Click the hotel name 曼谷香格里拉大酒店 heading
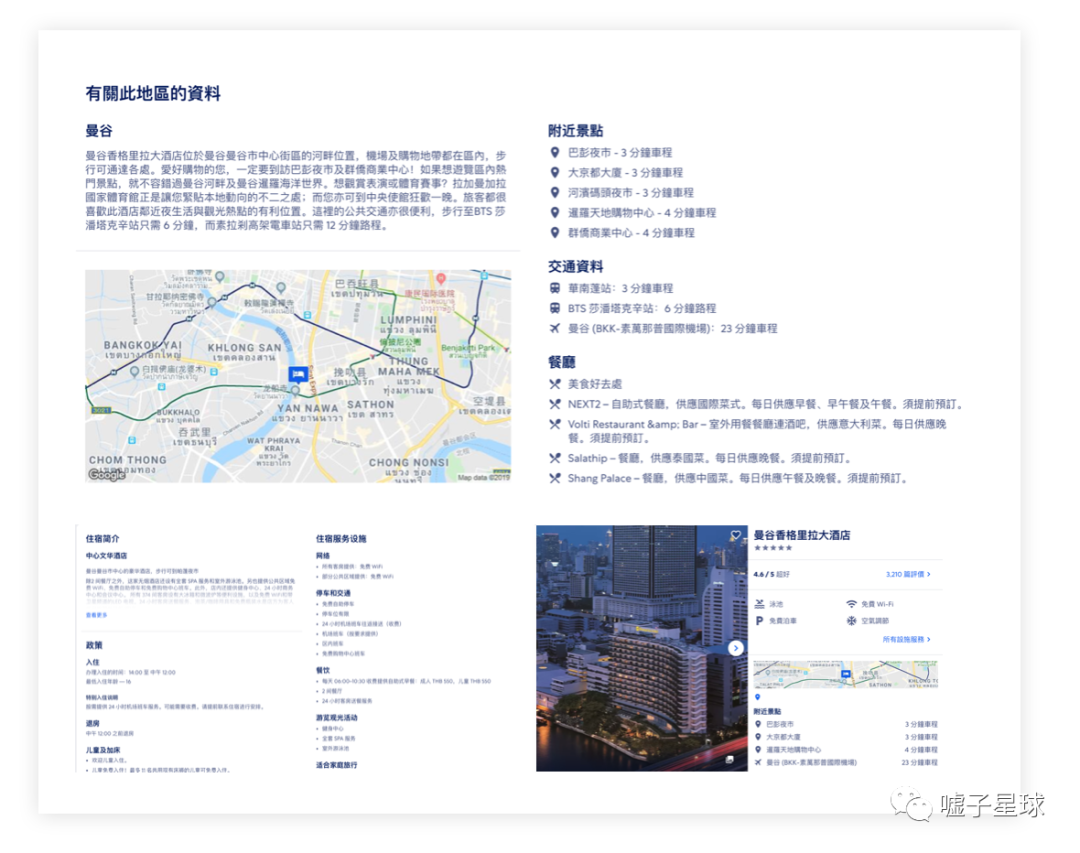1080x853 pixels. pos(802,535)
